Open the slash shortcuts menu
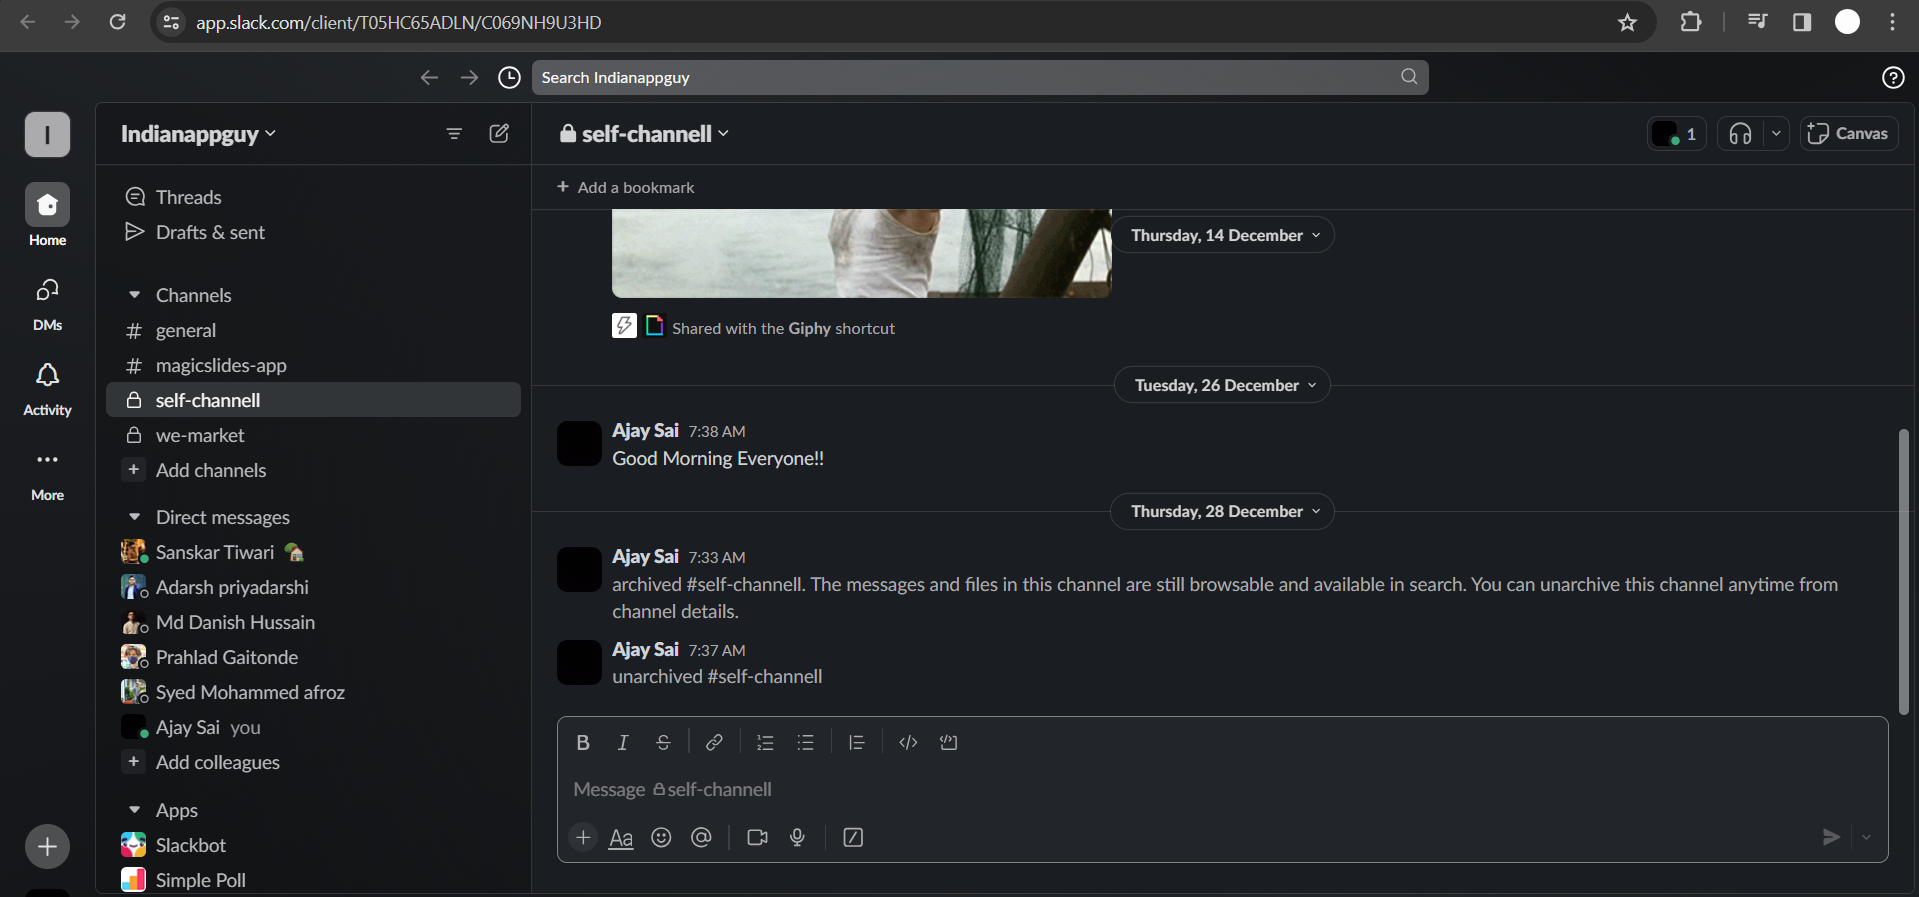Screen dimensions: 1919x897 [853, 837]
